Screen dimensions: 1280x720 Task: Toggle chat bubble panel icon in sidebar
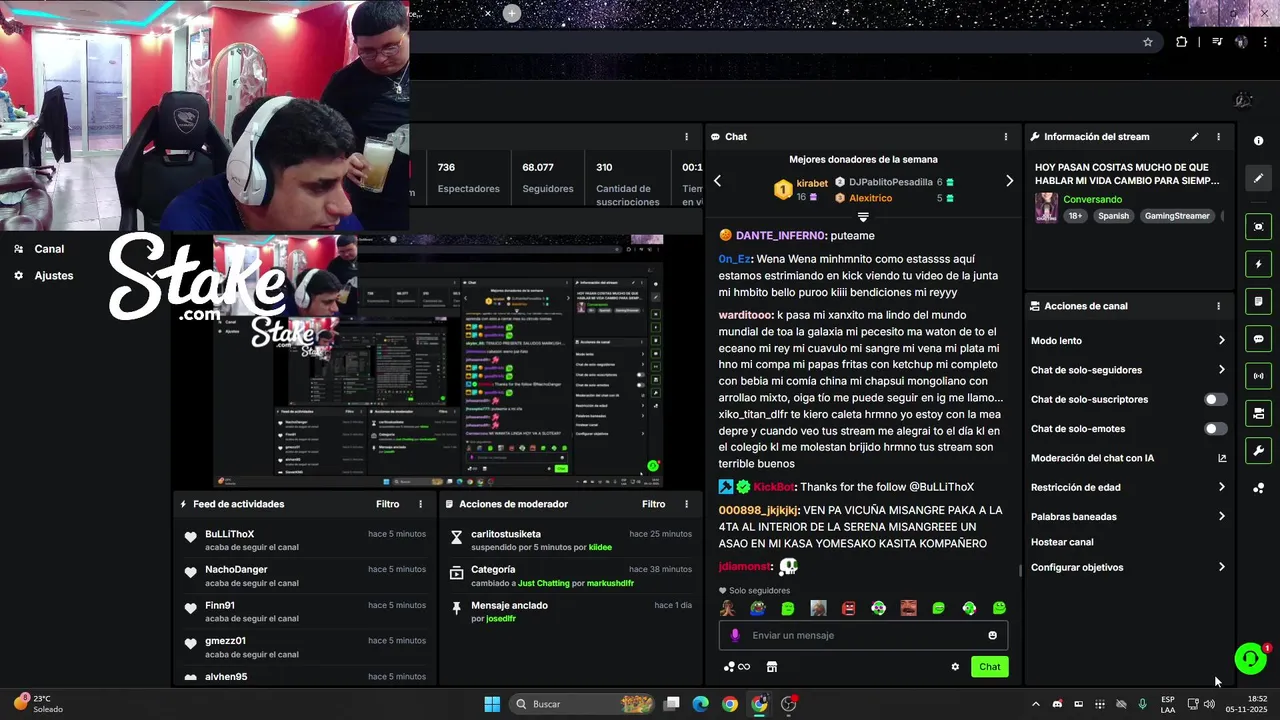[1258, 339]
